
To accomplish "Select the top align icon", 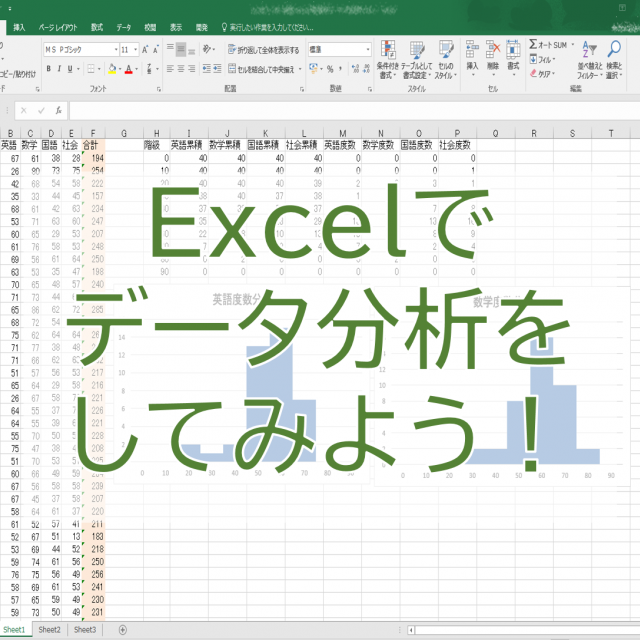I will (170, 49).
